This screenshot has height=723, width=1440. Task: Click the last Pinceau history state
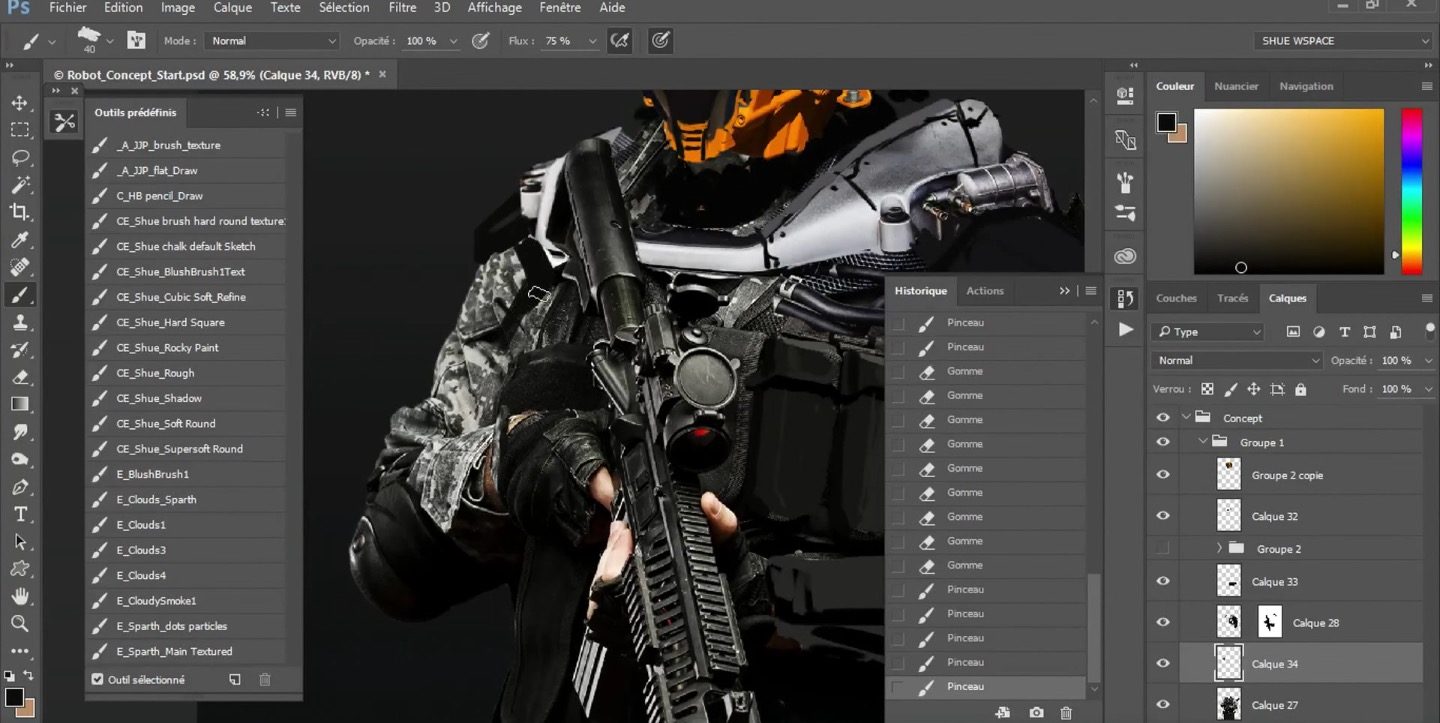(x=987, y=686)
